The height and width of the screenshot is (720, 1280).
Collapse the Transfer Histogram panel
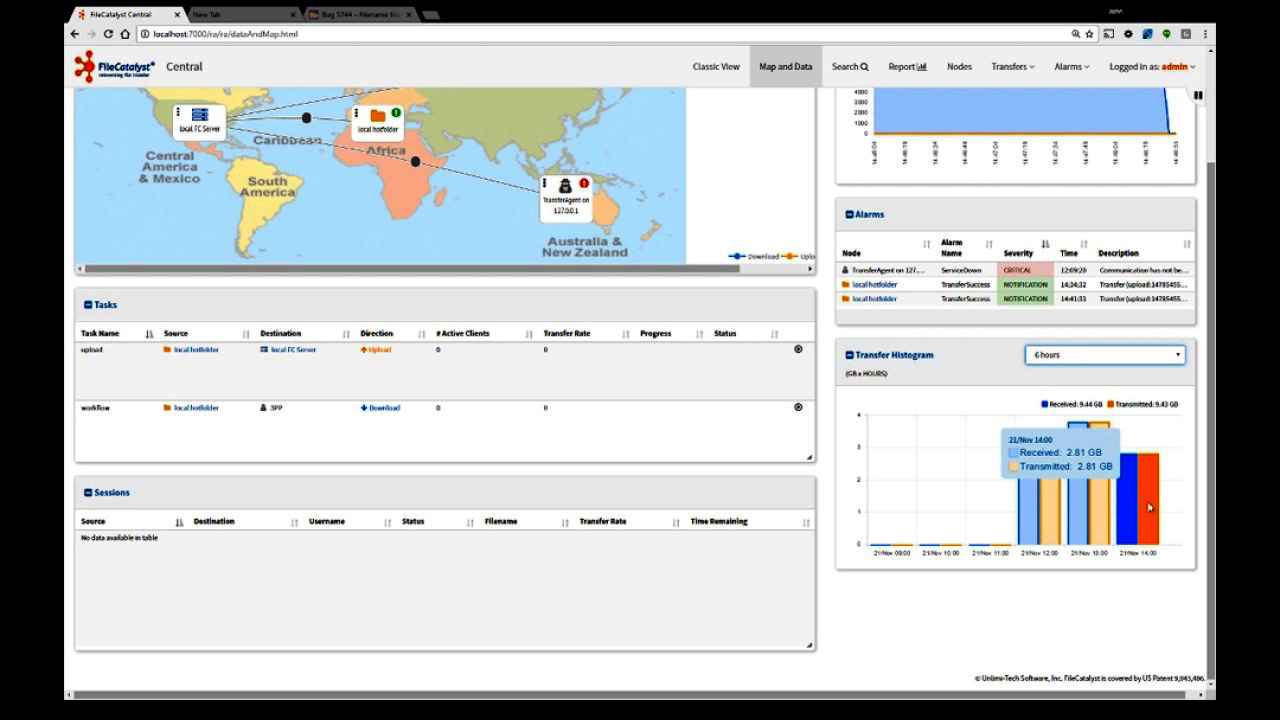point(849,355)
